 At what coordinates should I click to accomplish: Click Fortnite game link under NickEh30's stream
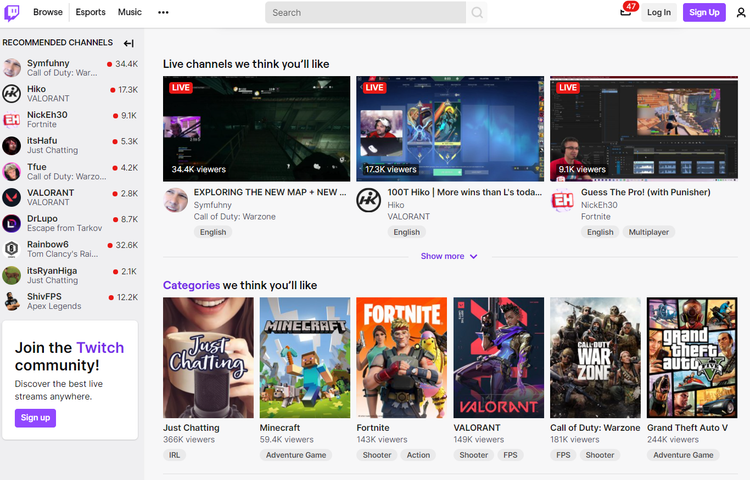[596, 217]
